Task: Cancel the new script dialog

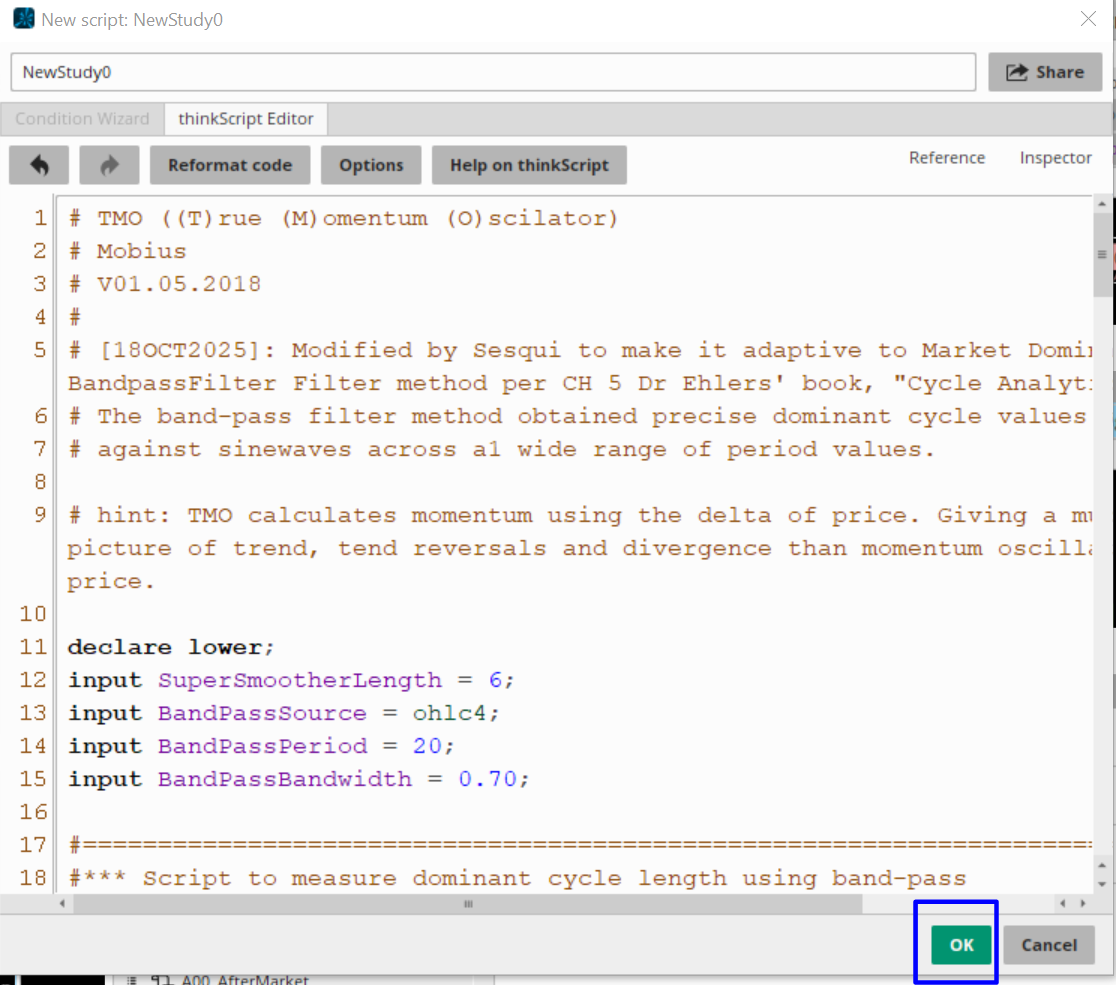Action: [x=1049, y=945]
